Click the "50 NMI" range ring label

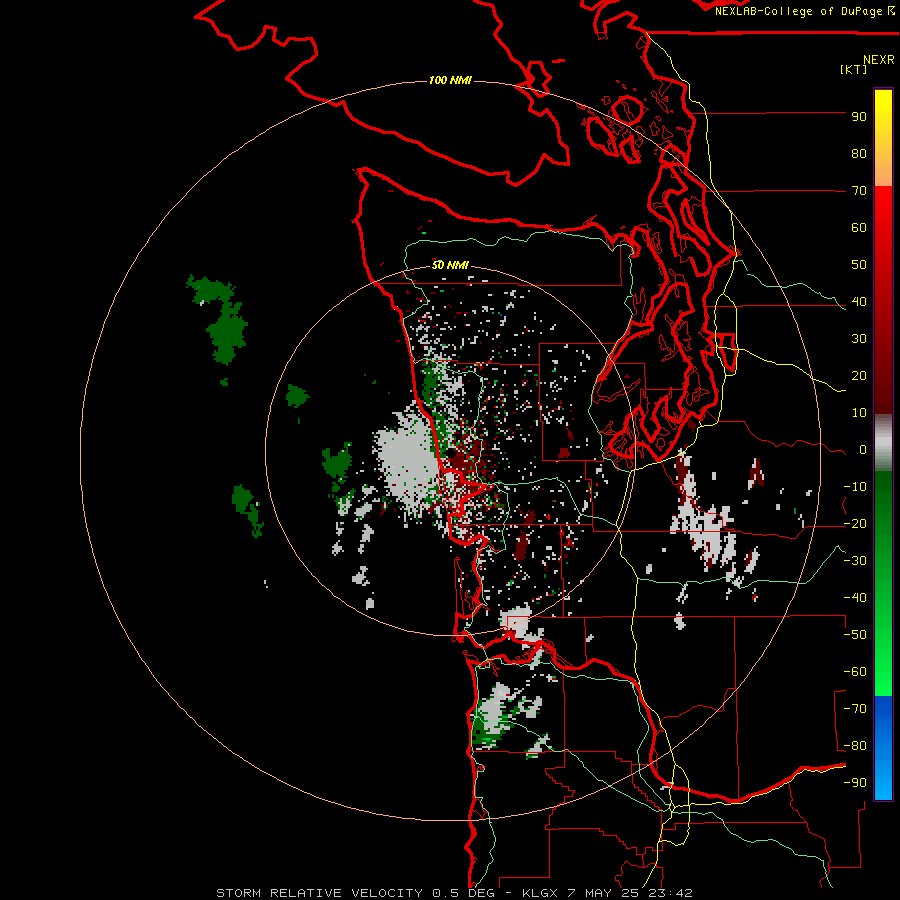point(451,265)
